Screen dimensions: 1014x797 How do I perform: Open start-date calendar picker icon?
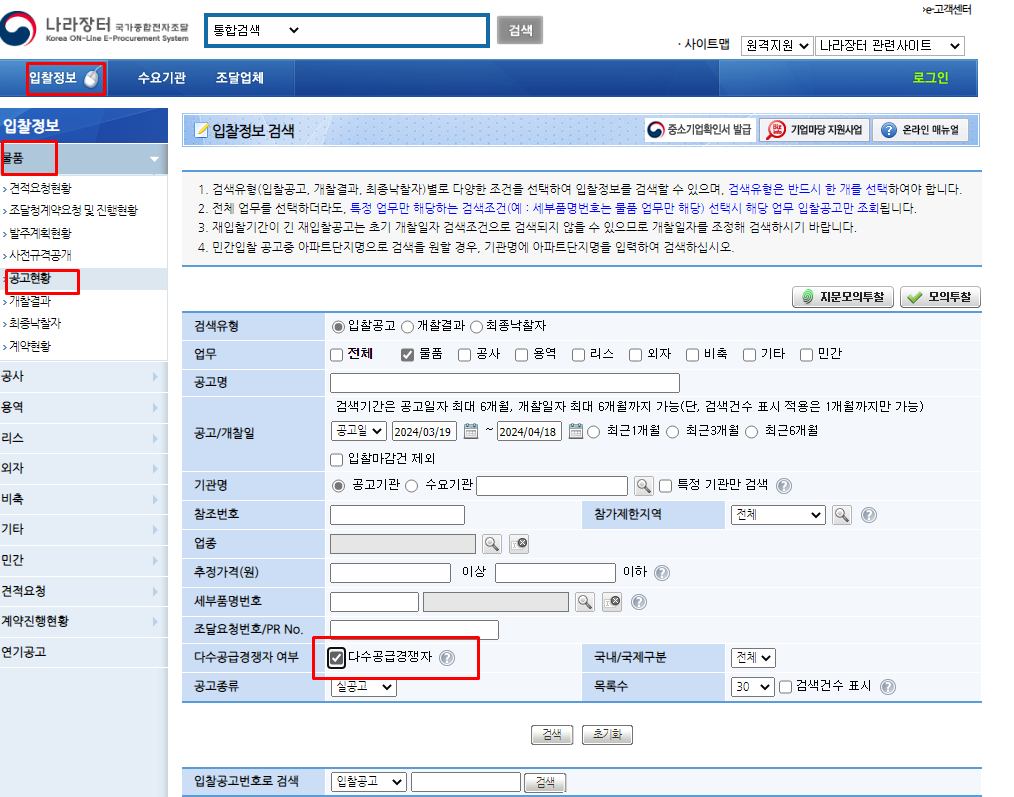click(x=471, y=431)
